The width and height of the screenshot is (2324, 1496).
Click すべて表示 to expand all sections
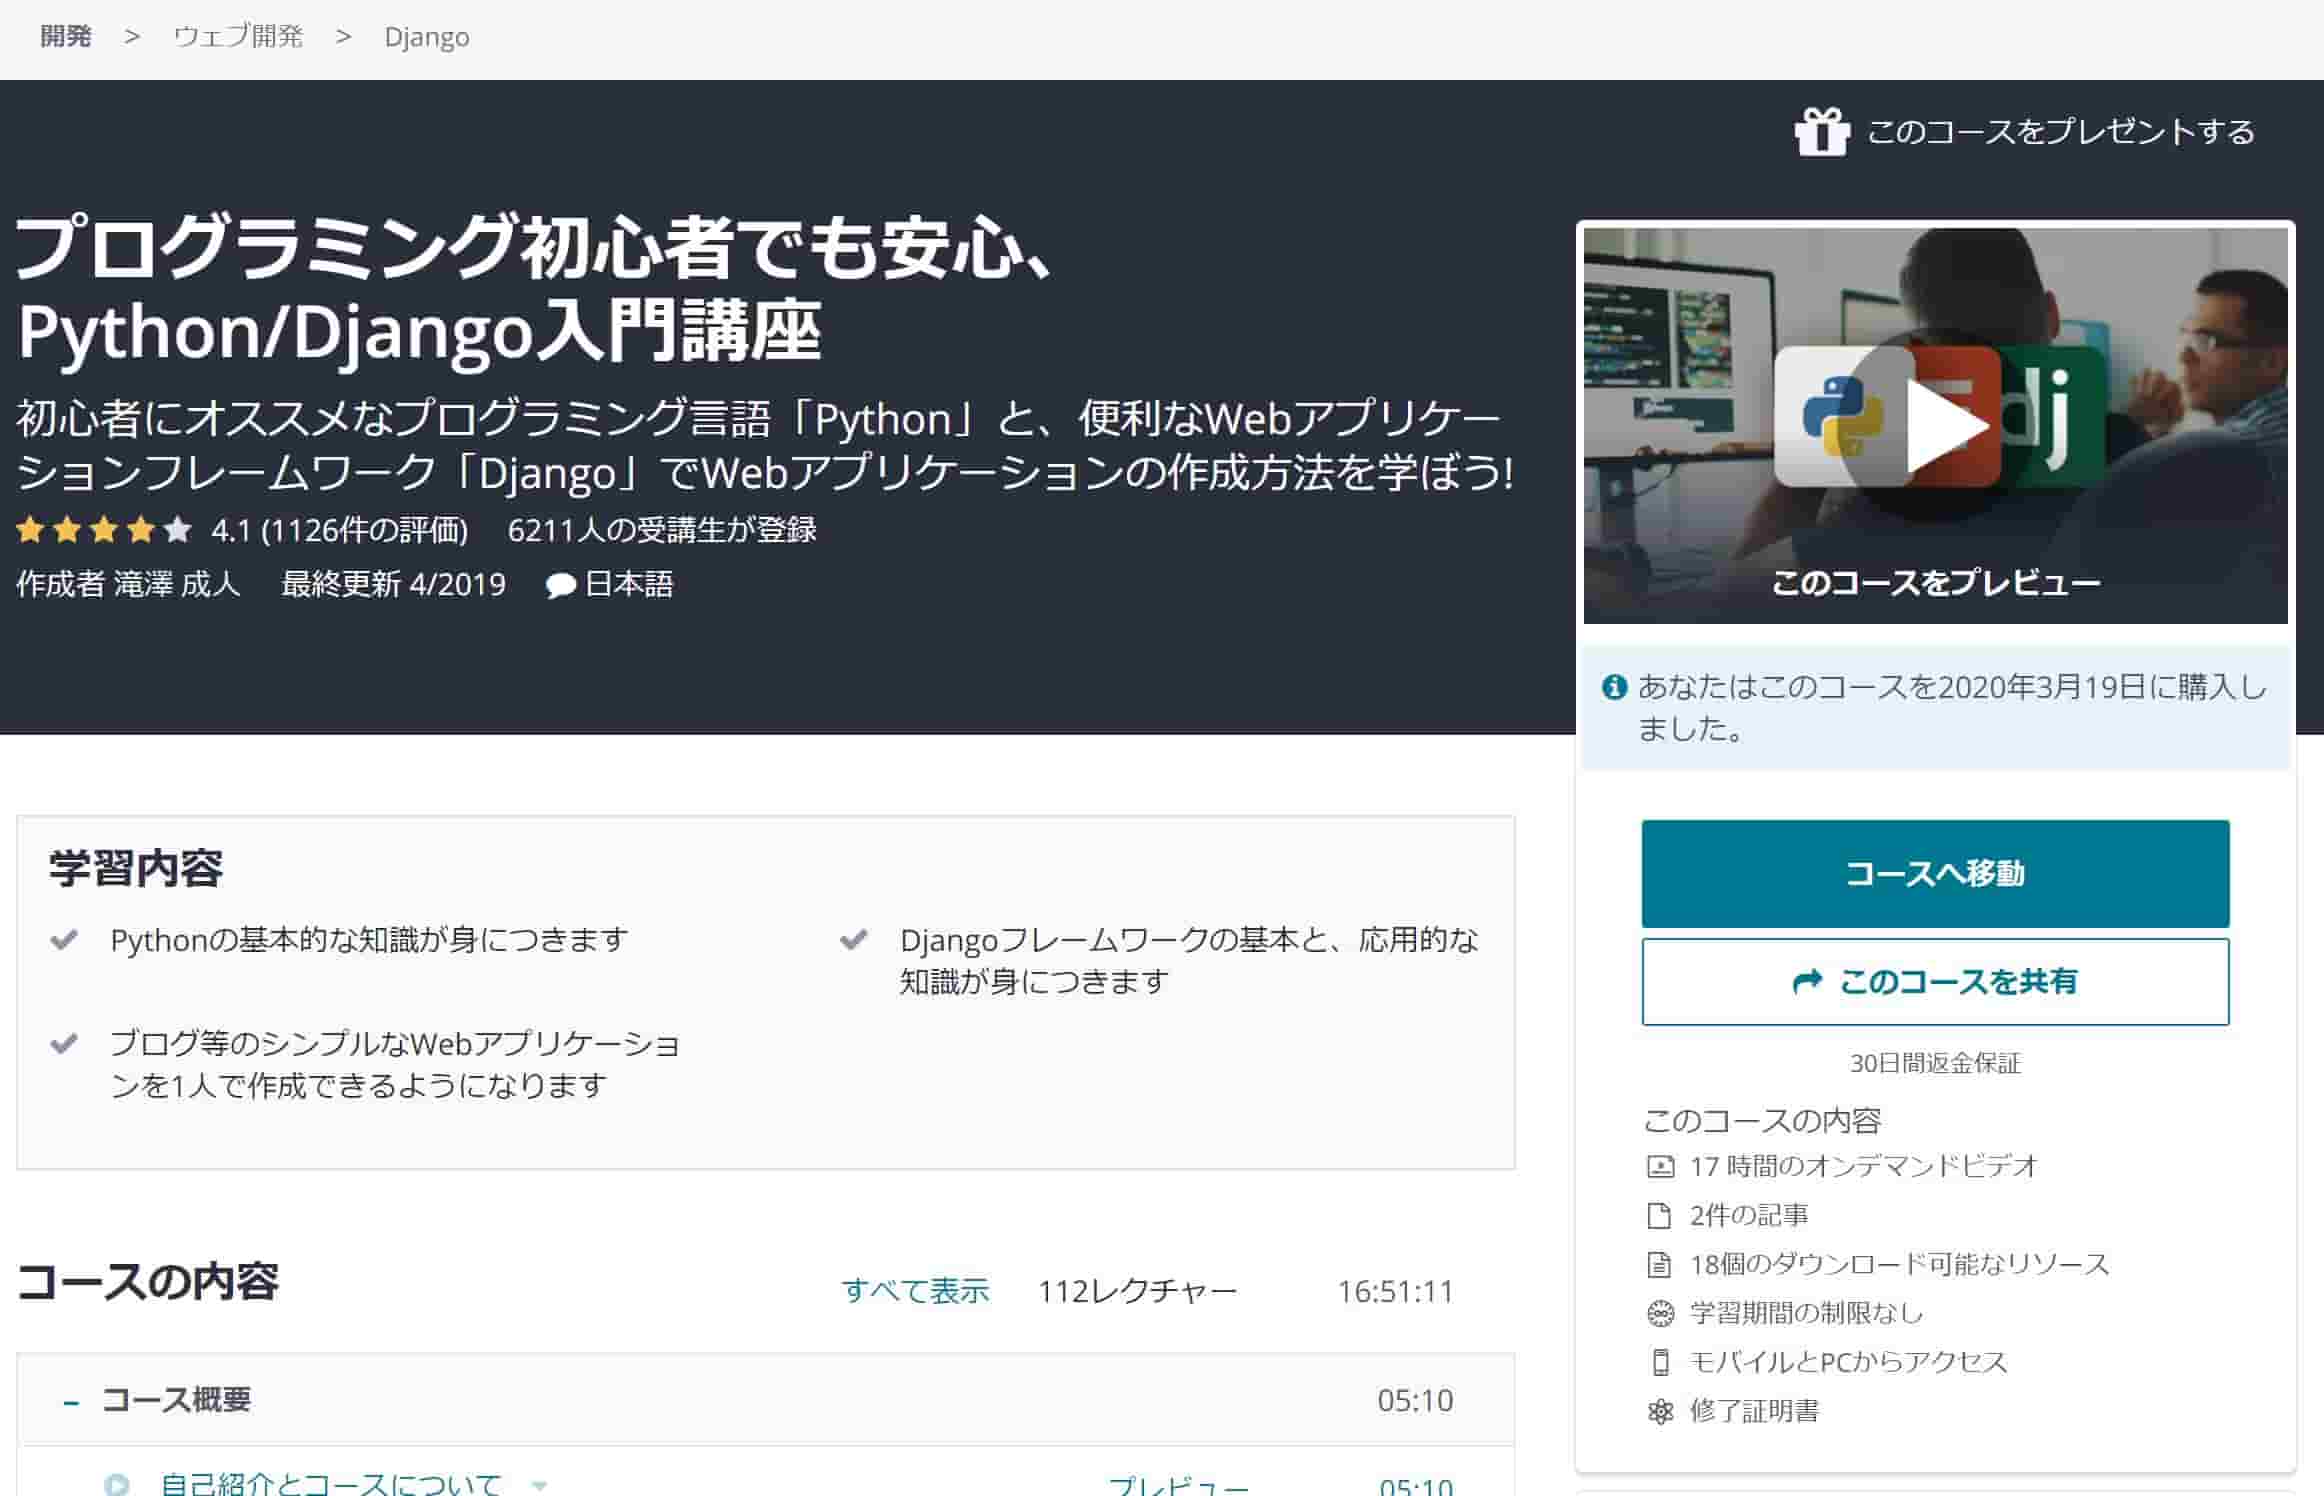coord(915,1291)
